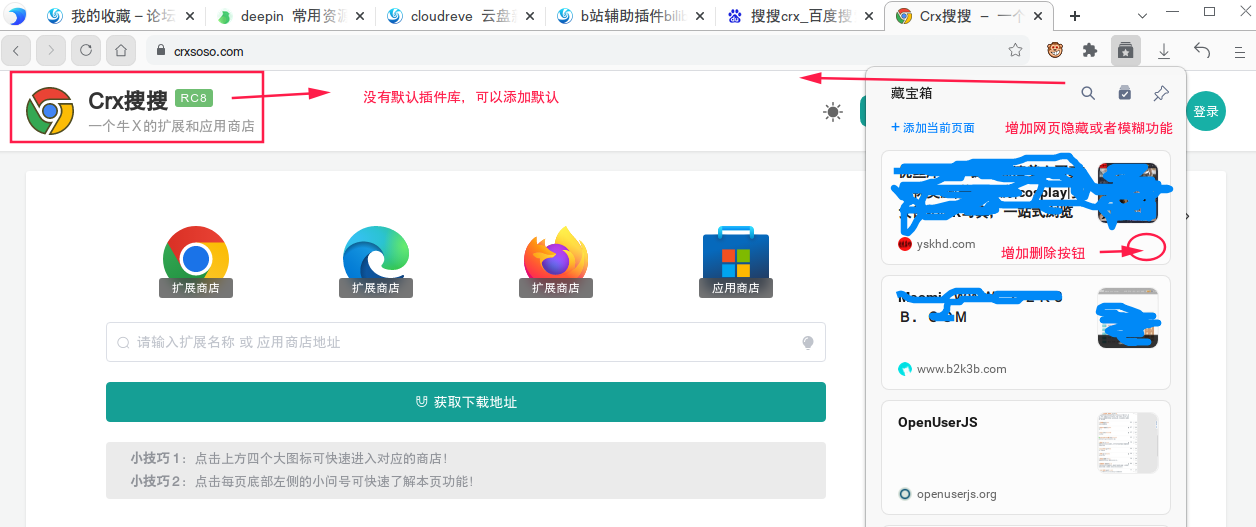This screenshot has width=1256, height=527.
Task: Click the browser back arrow button
Action: [16, 51]
